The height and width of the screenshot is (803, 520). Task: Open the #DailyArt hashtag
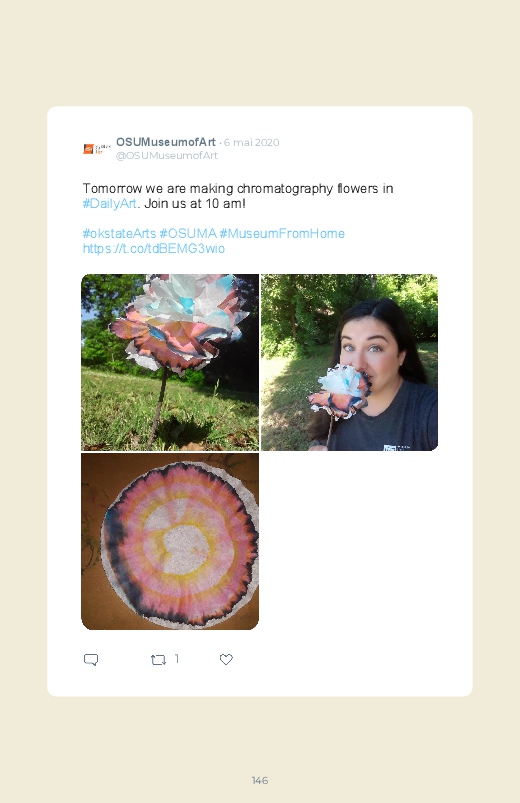(x=110, y=203)
